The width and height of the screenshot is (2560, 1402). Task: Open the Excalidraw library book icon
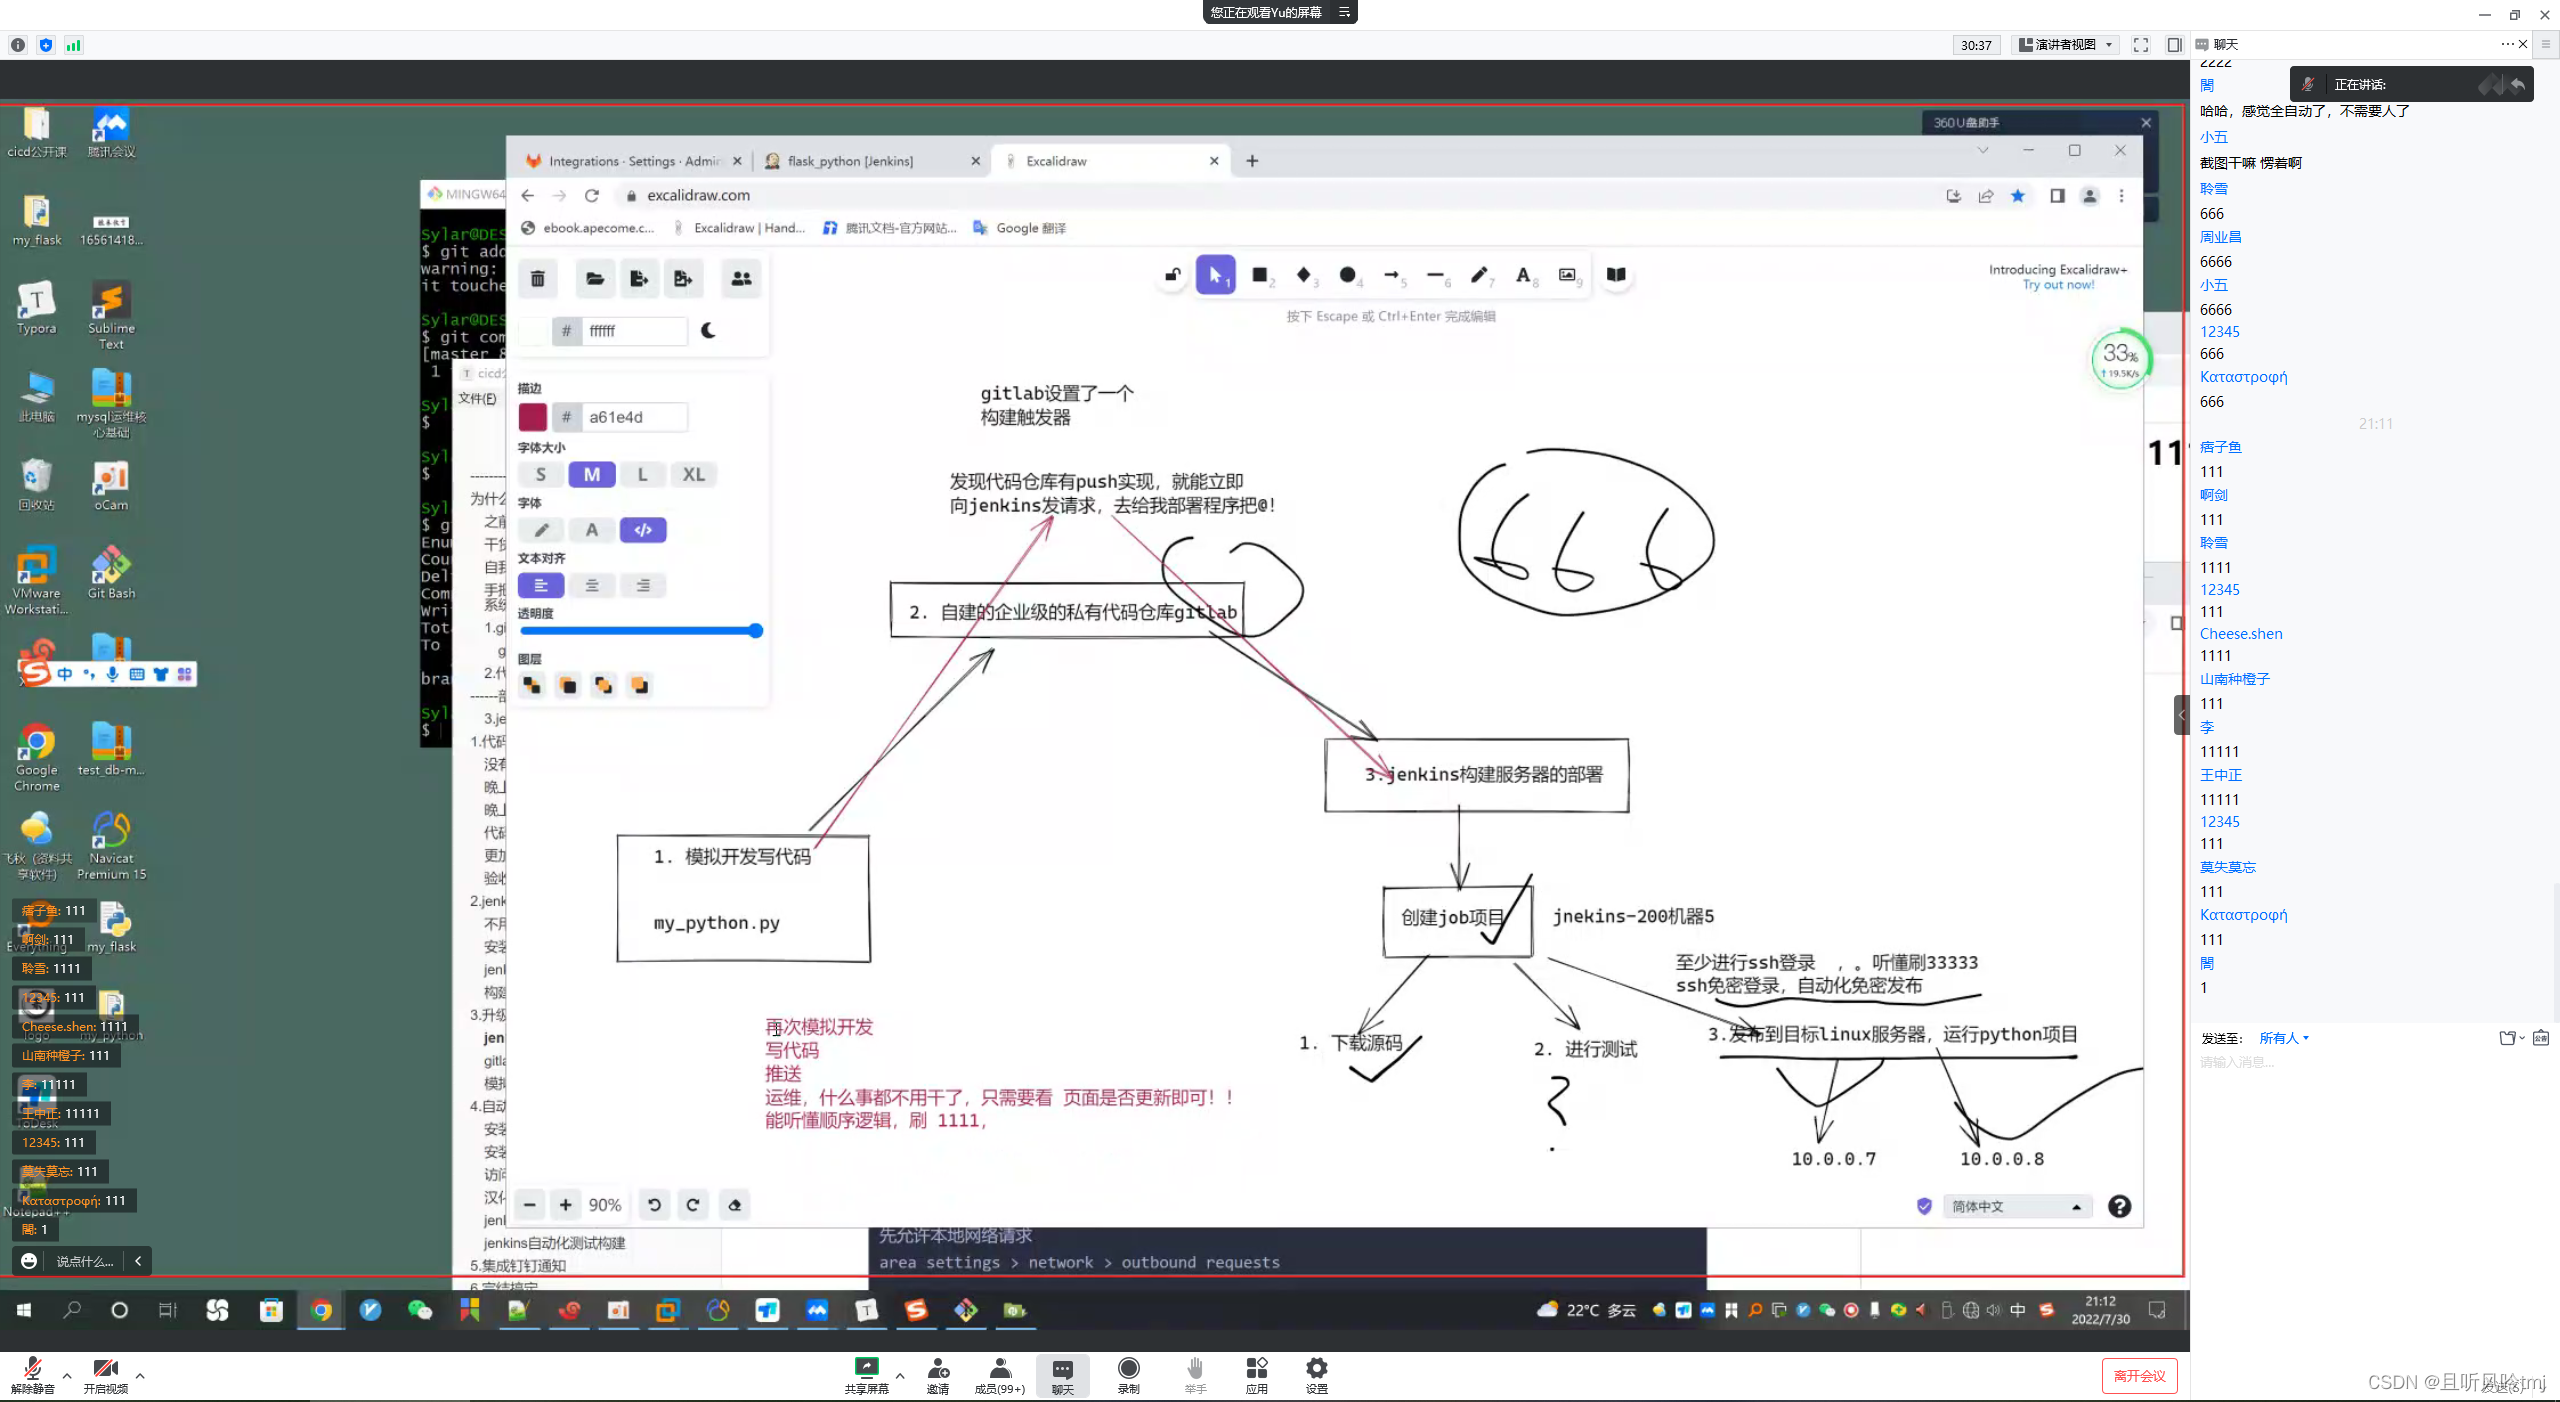tap(1616, 275)
